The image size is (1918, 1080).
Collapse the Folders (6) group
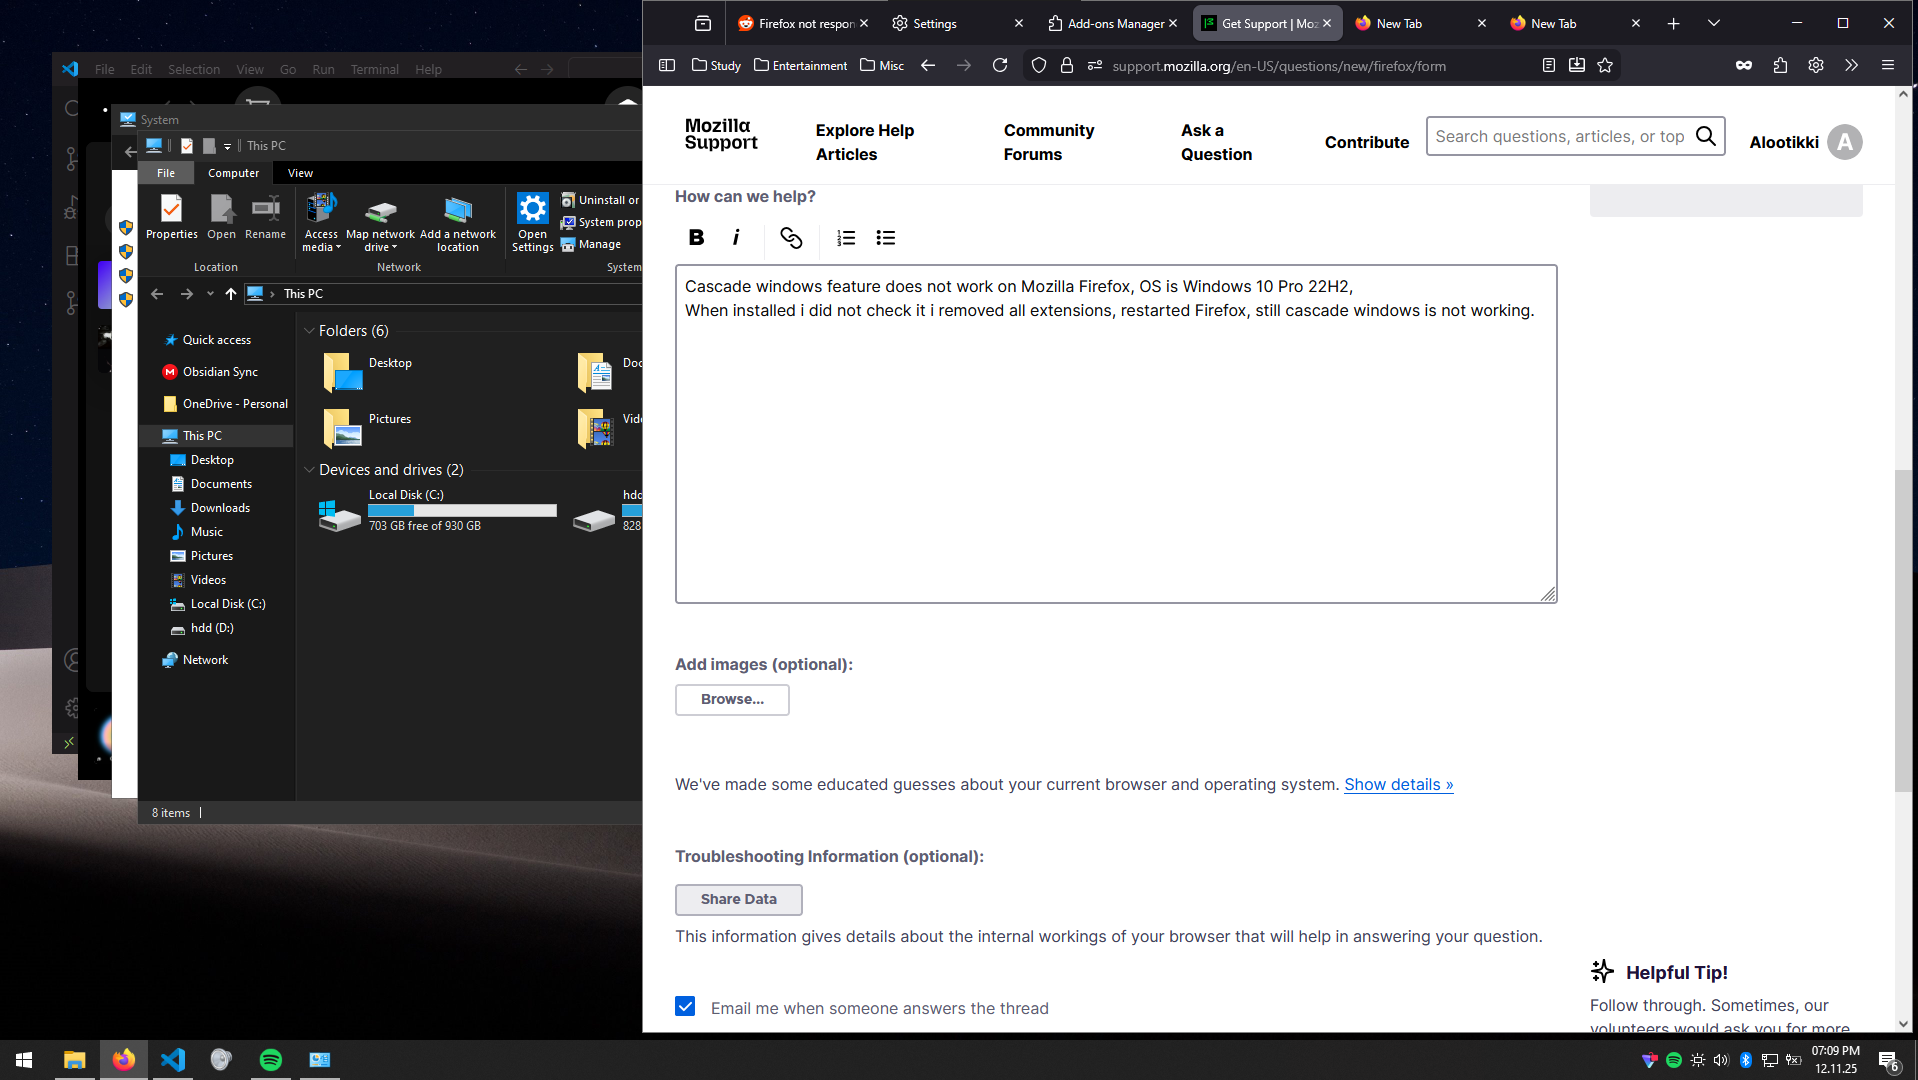coord(309,331)
